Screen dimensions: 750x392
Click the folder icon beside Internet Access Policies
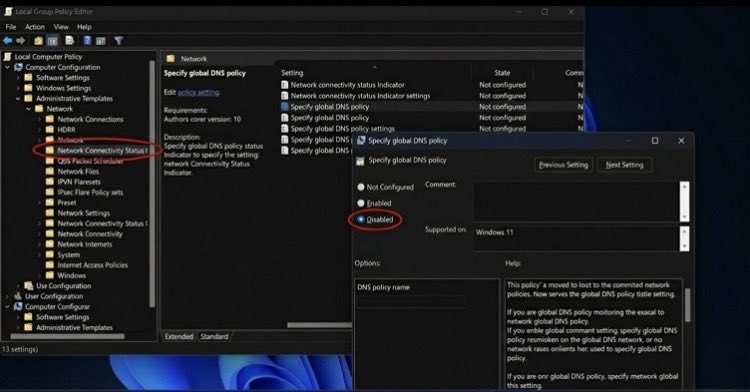50,265
